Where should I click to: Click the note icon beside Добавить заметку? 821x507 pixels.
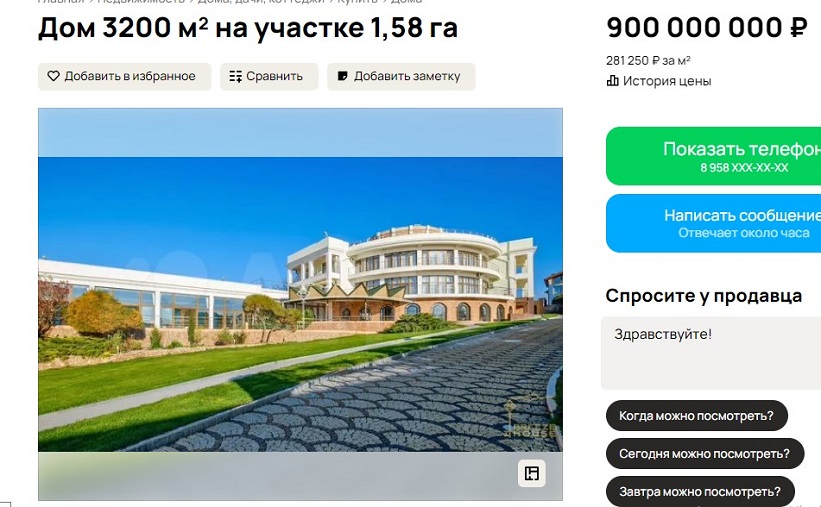tap(342, 76)
